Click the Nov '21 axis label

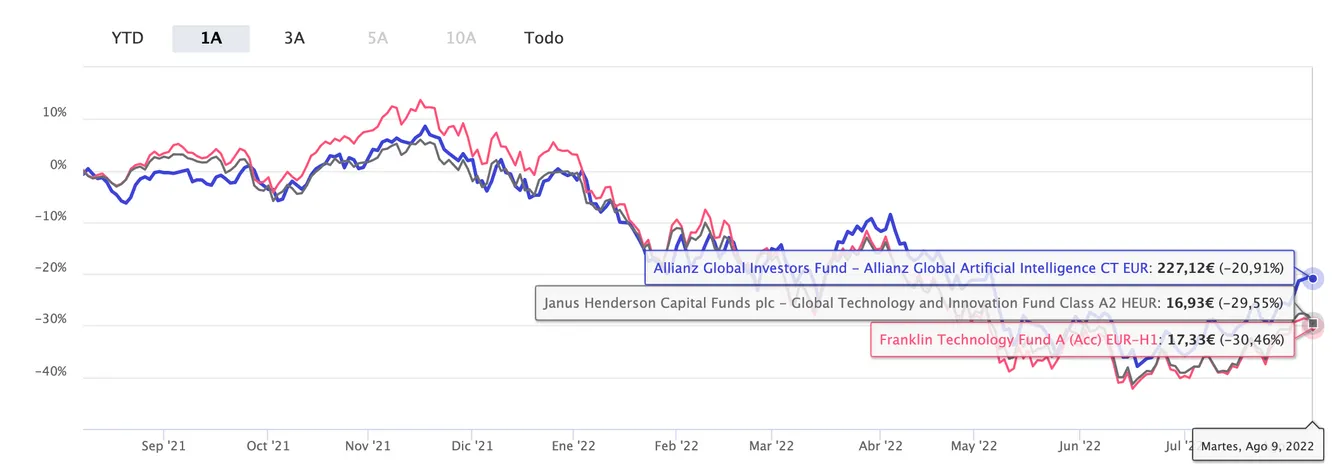coord(370,446)
